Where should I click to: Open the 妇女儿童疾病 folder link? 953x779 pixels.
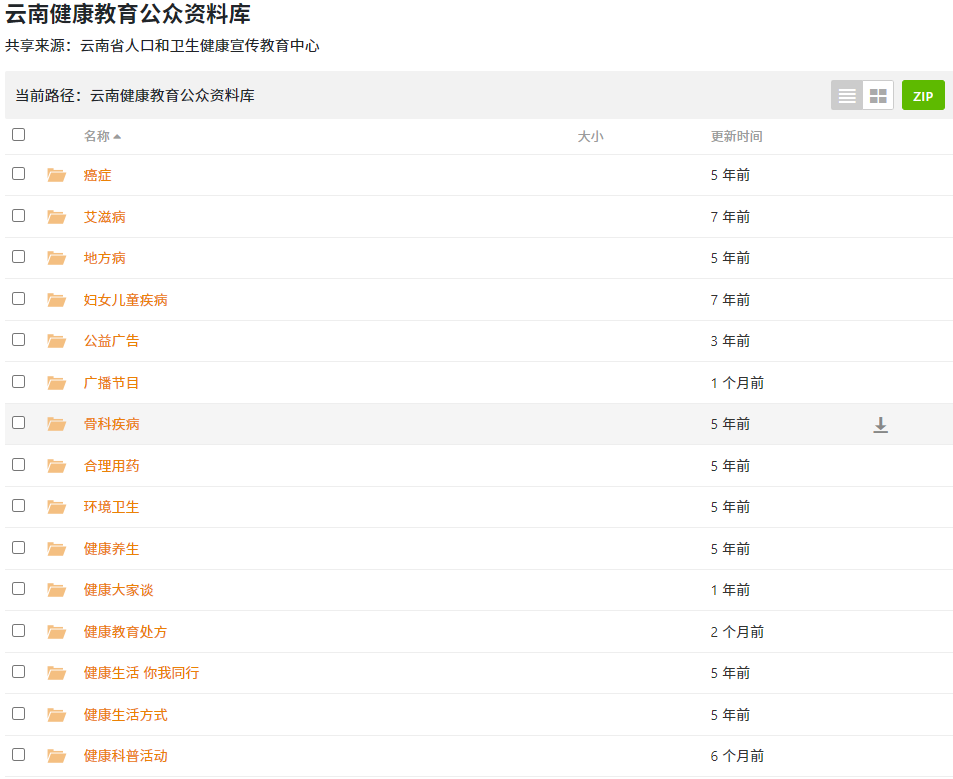point(125,300)
